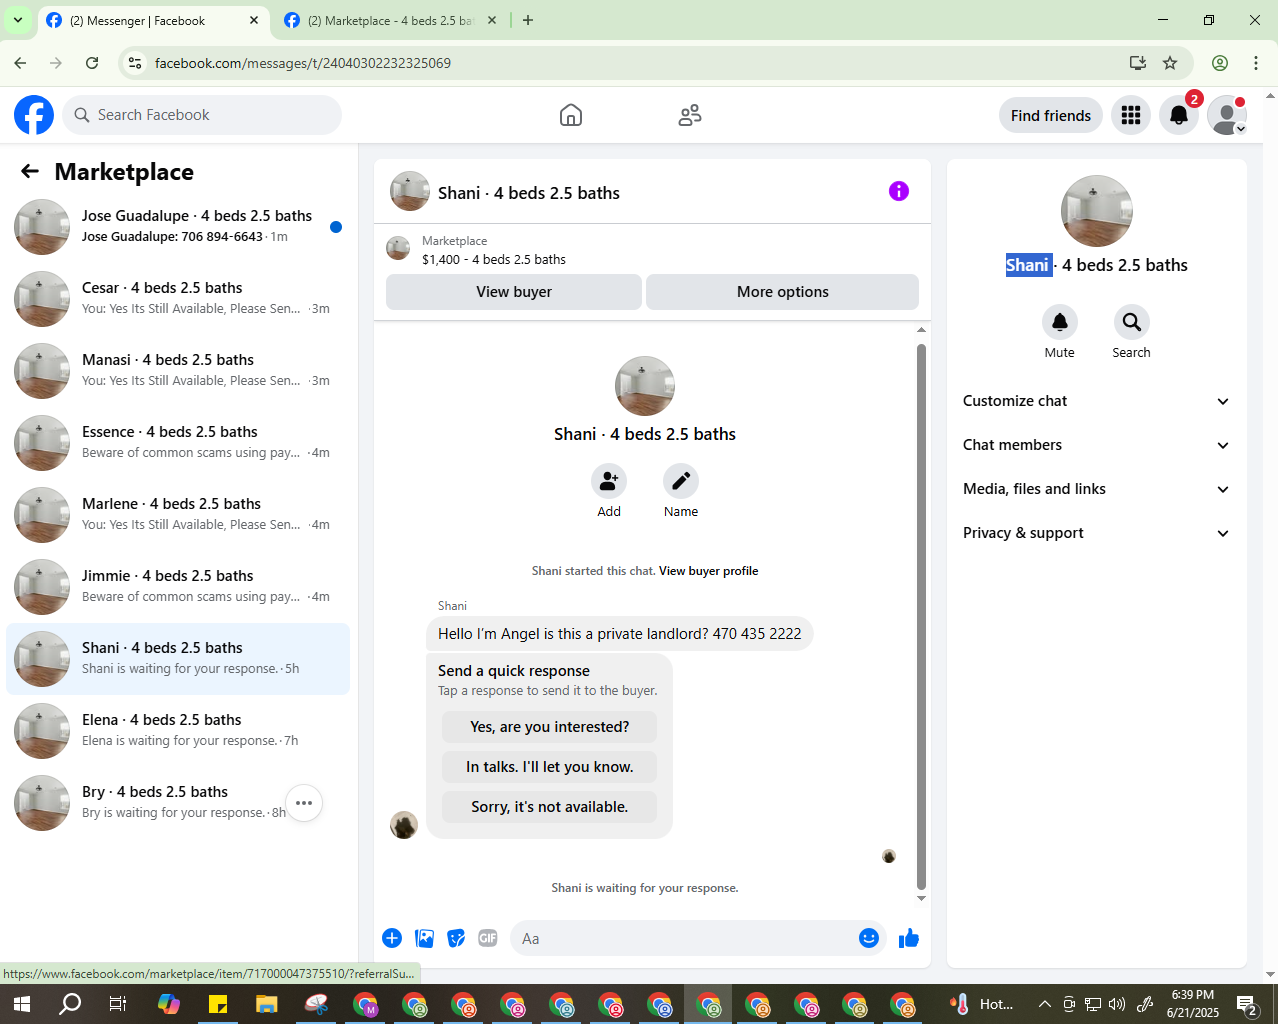Edit chat name with Name pencil icon

(x=681, y=481)
